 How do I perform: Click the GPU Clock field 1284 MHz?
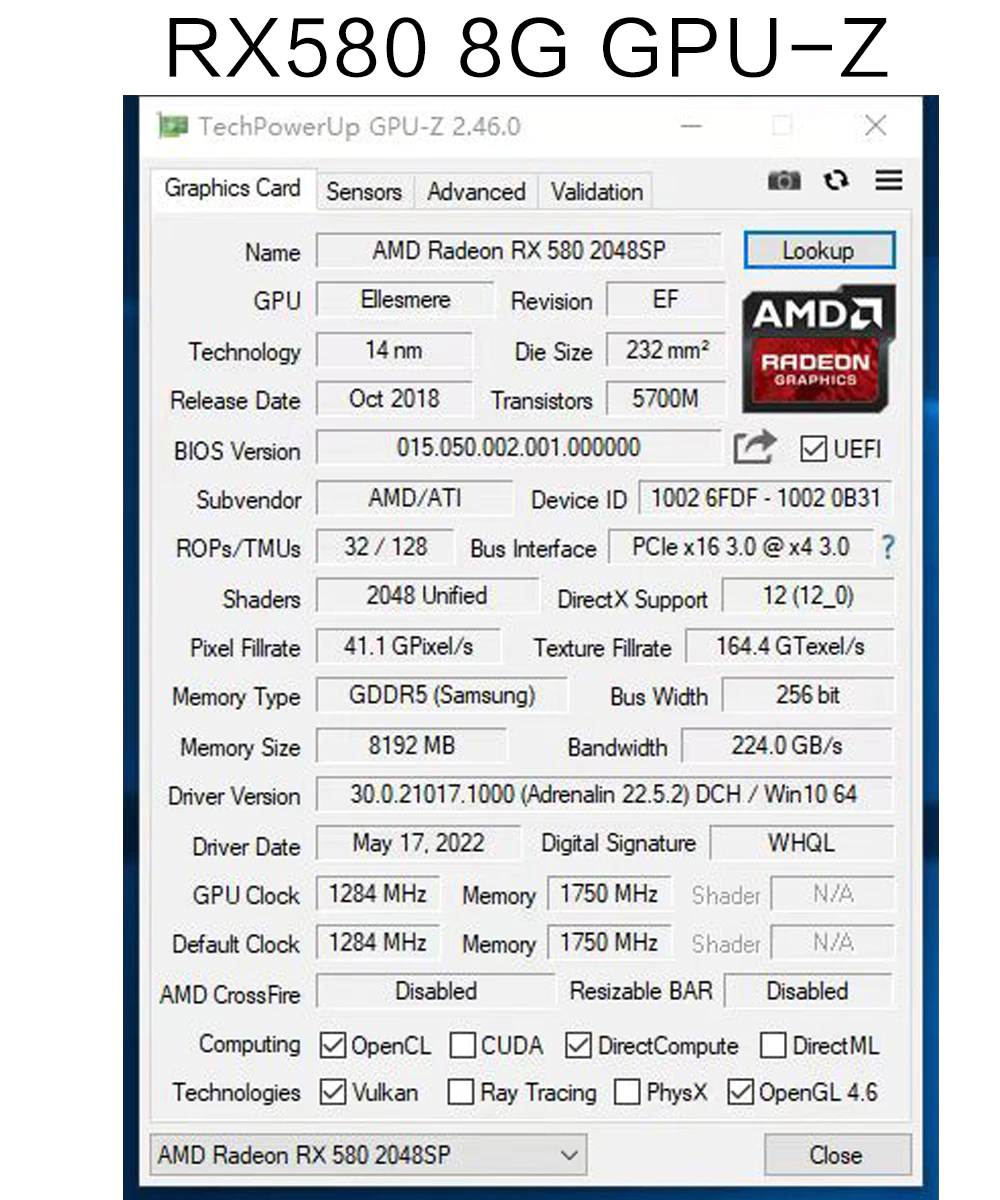pos(378,894)
